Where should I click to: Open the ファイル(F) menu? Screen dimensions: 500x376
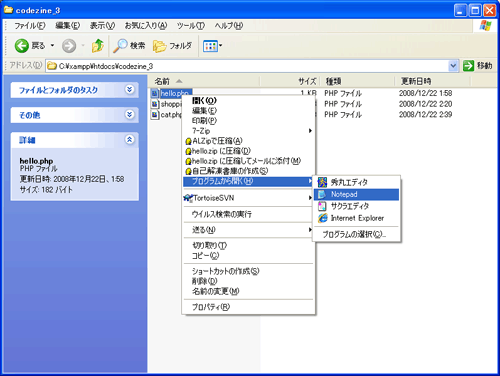coord(30,26)
